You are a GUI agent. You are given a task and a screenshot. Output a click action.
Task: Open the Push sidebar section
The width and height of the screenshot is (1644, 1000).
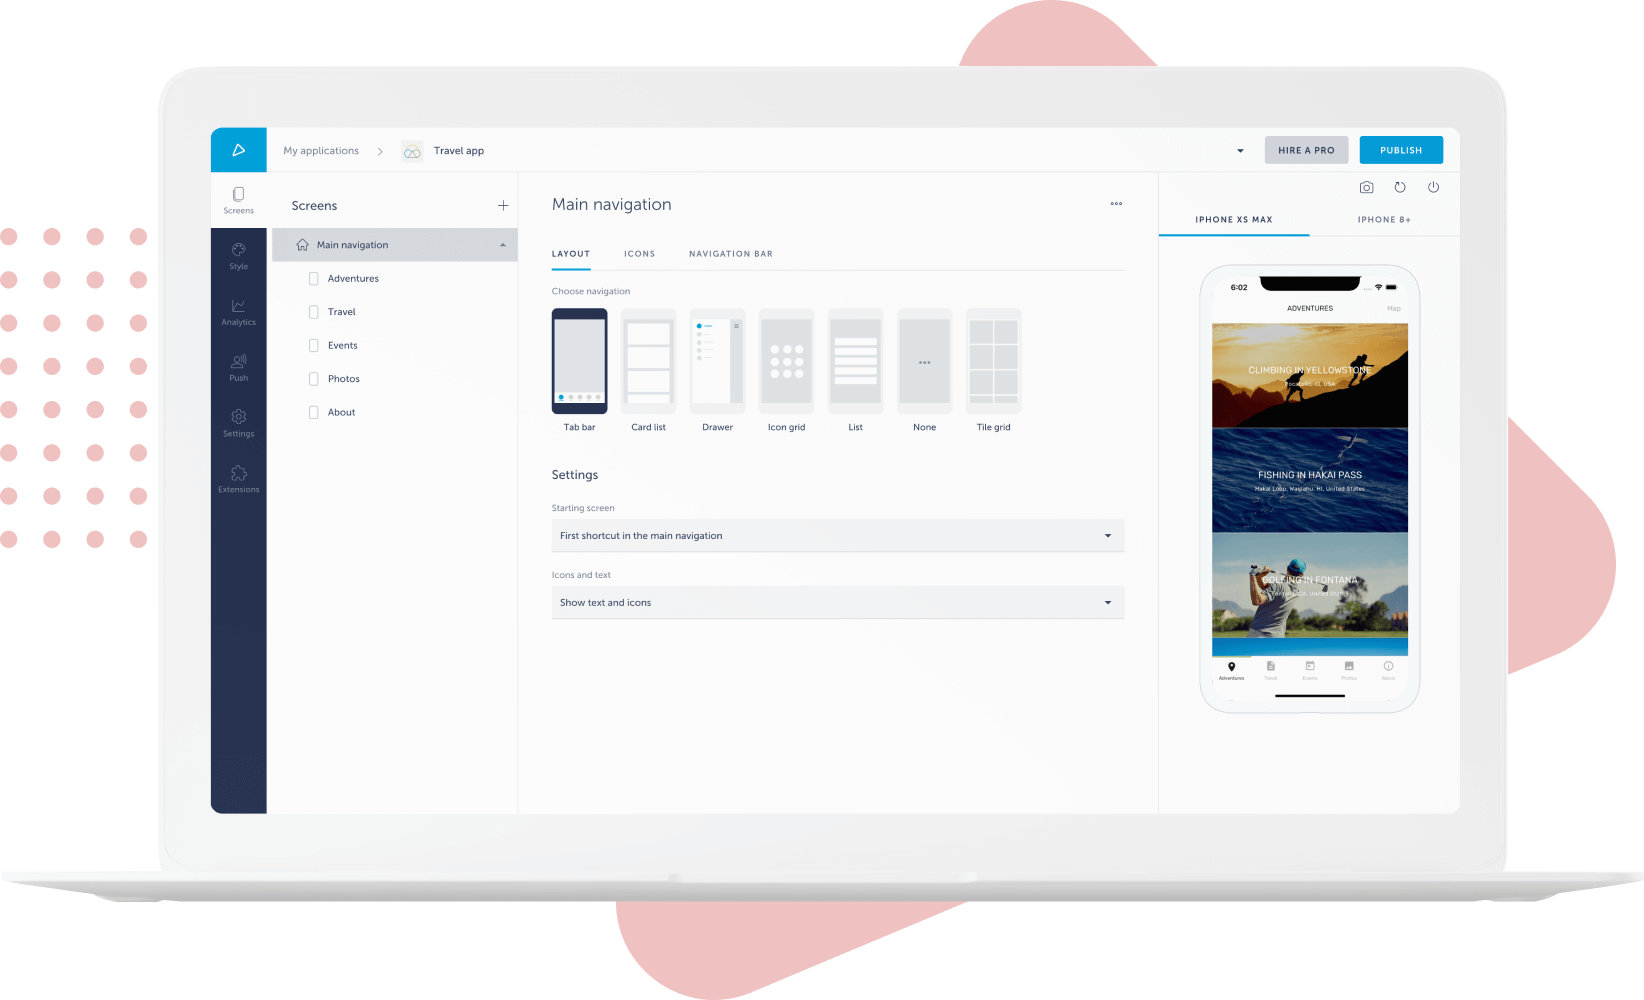[238, 368]
